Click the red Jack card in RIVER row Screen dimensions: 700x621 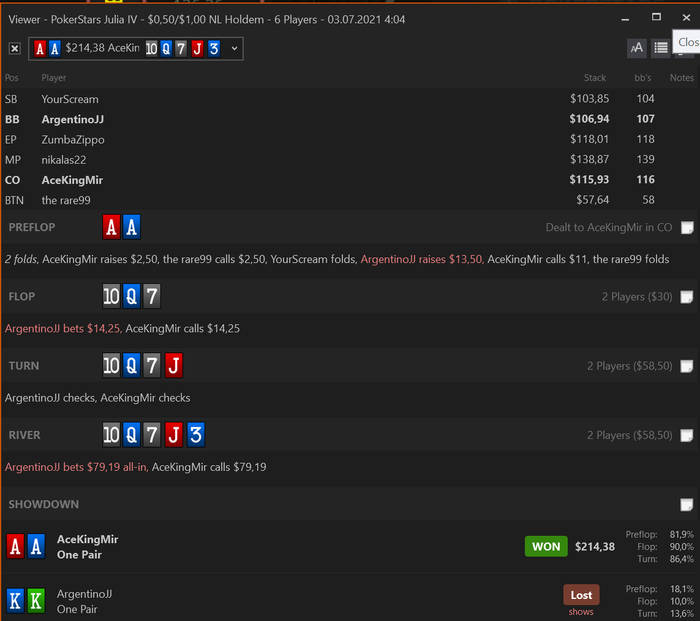(174, 435)
